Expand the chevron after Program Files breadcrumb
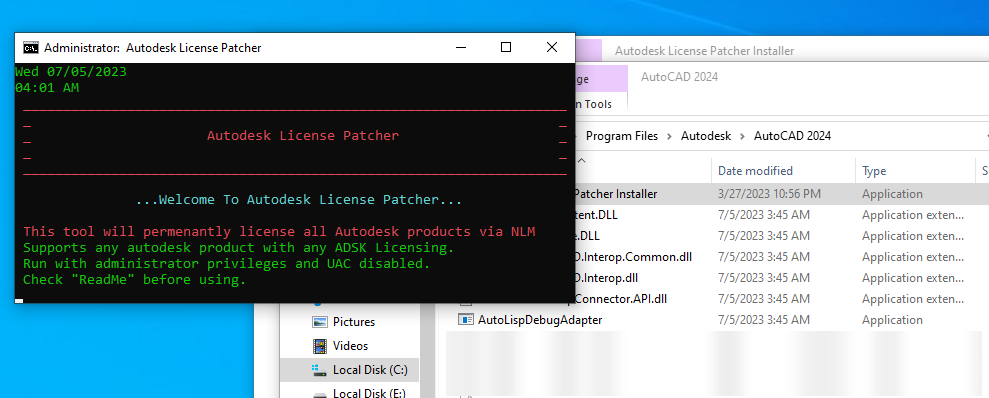This screenshot has height=398, width=989. (x=669, y=136)
